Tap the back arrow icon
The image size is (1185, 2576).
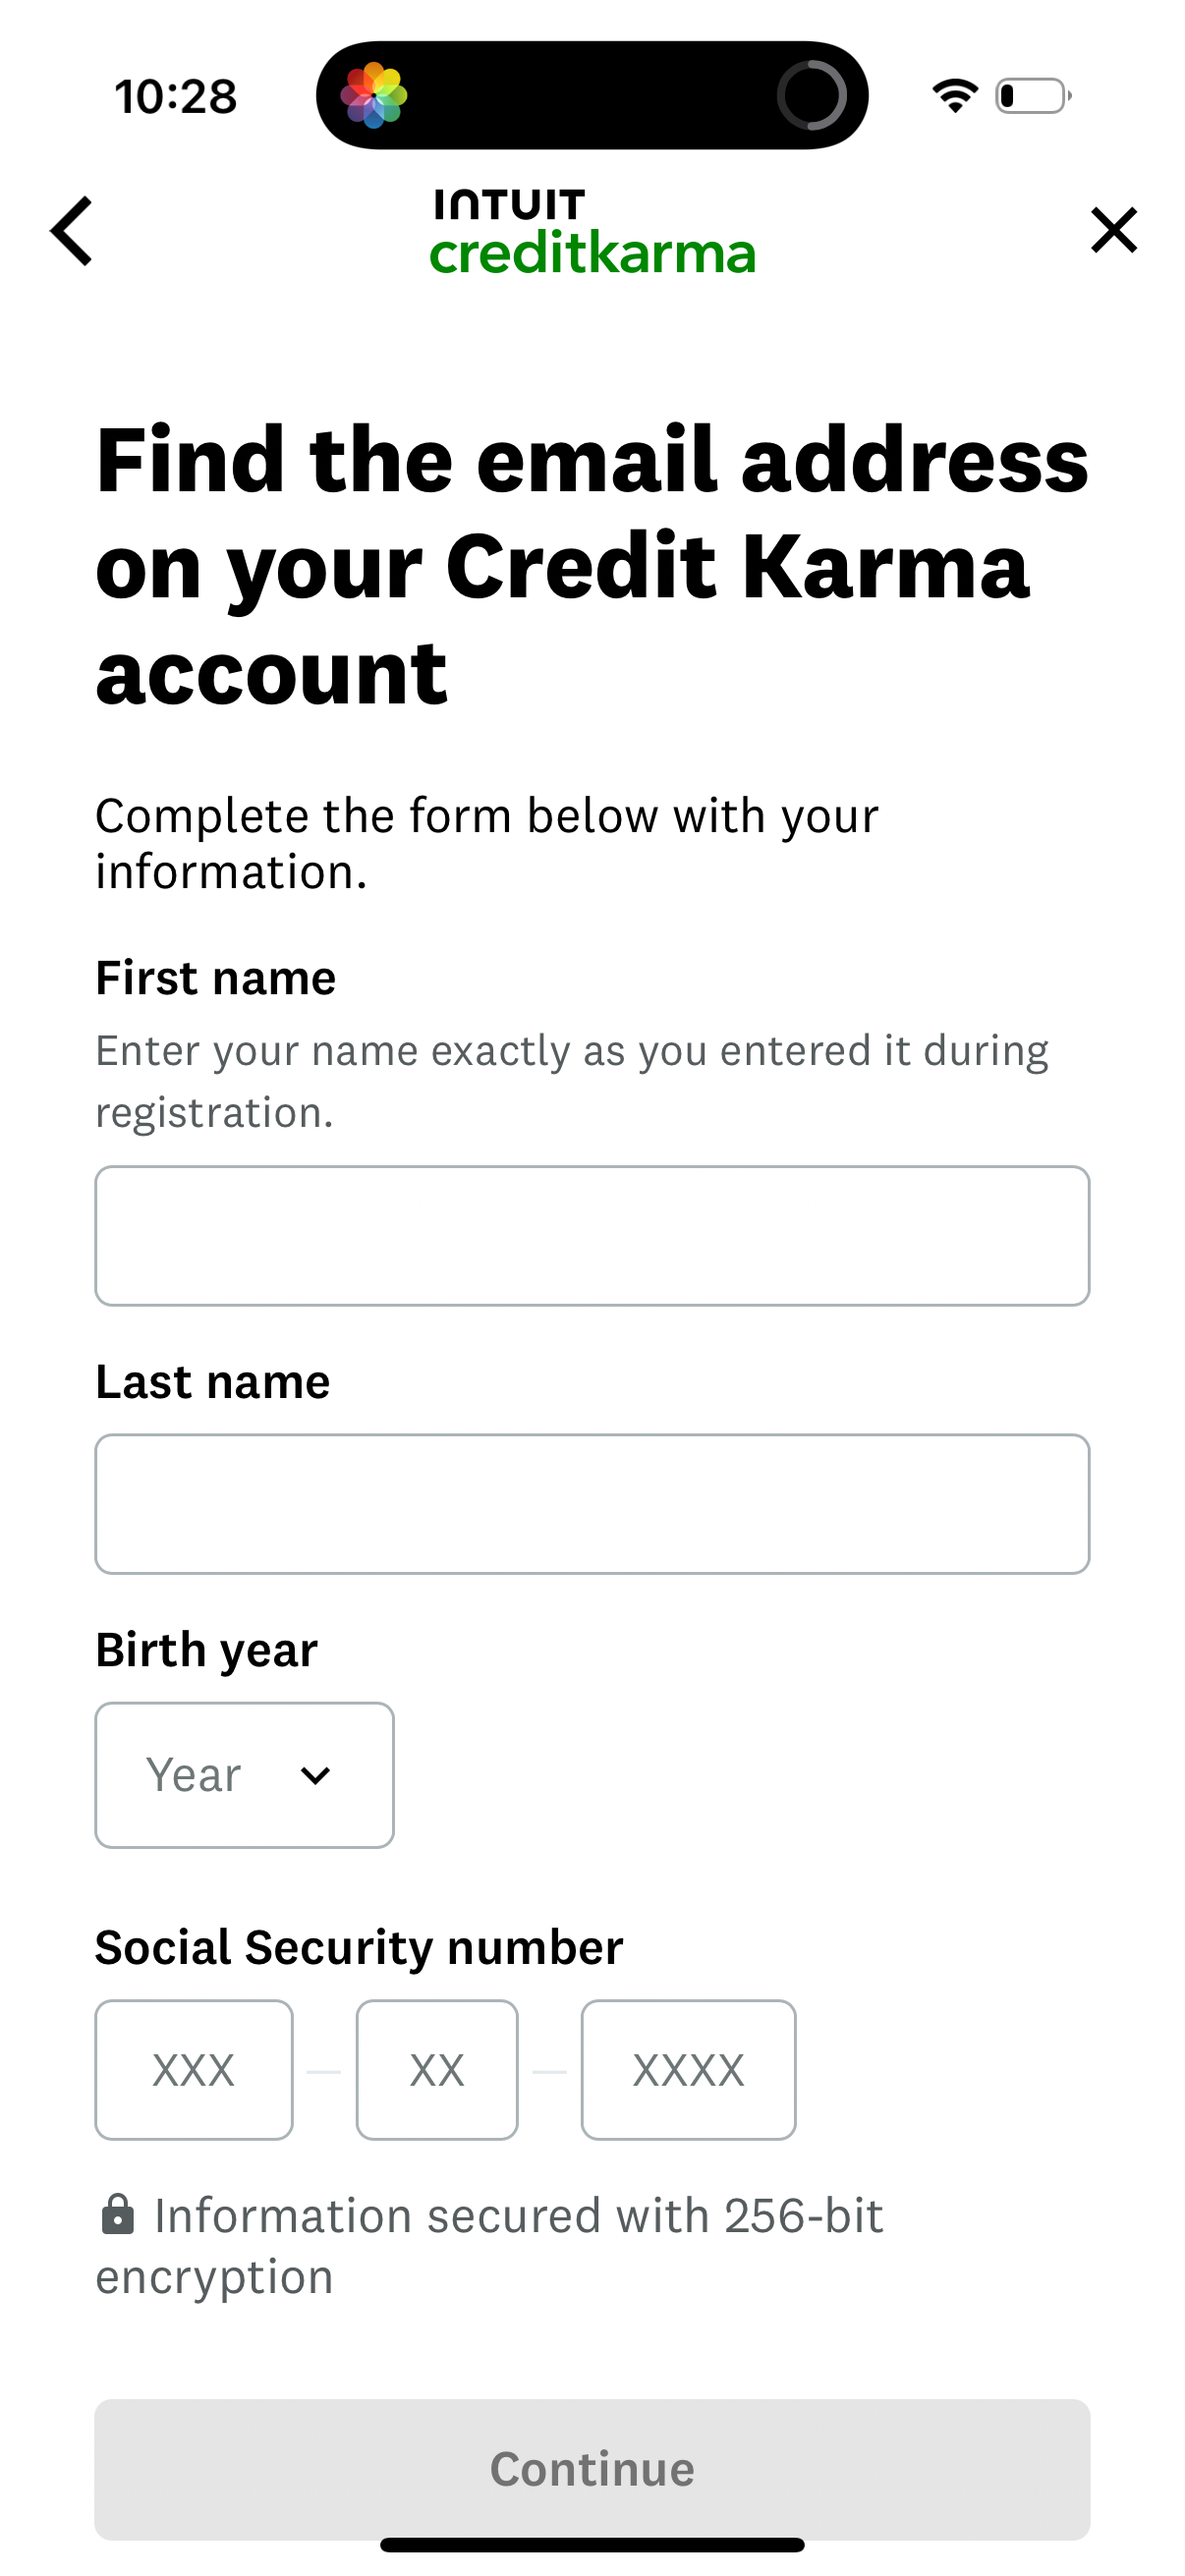(72, 231)
